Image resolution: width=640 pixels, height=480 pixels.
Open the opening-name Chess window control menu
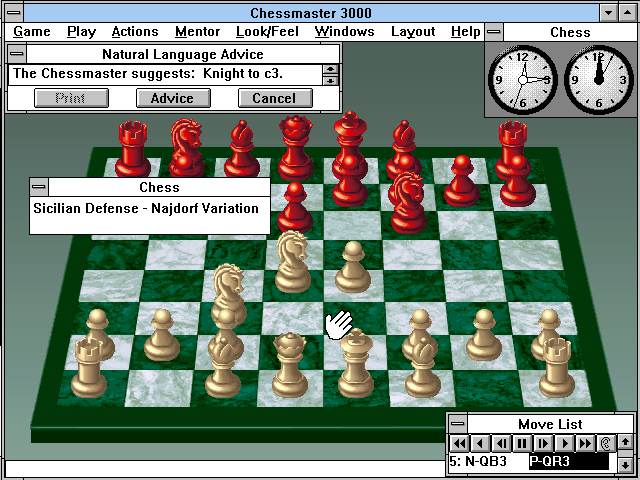coord(39,187)
